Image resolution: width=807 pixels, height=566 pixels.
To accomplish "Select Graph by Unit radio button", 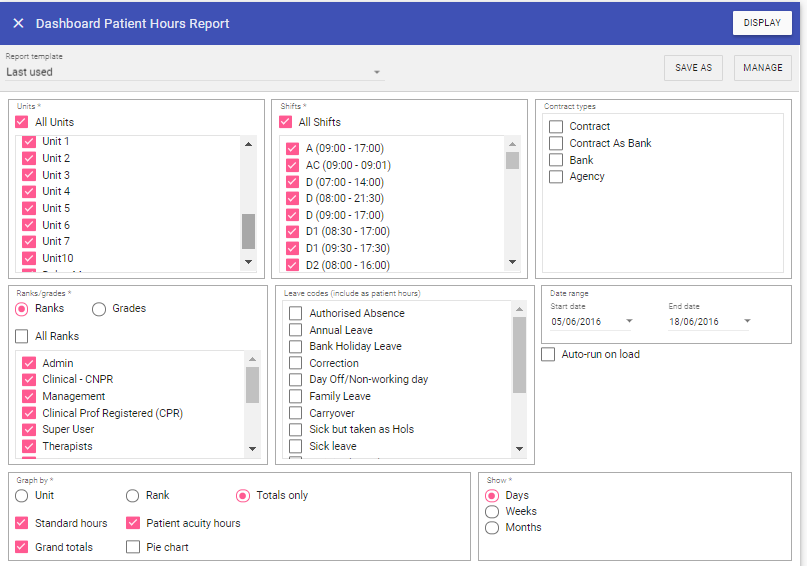I will click(x=22, y=495).
